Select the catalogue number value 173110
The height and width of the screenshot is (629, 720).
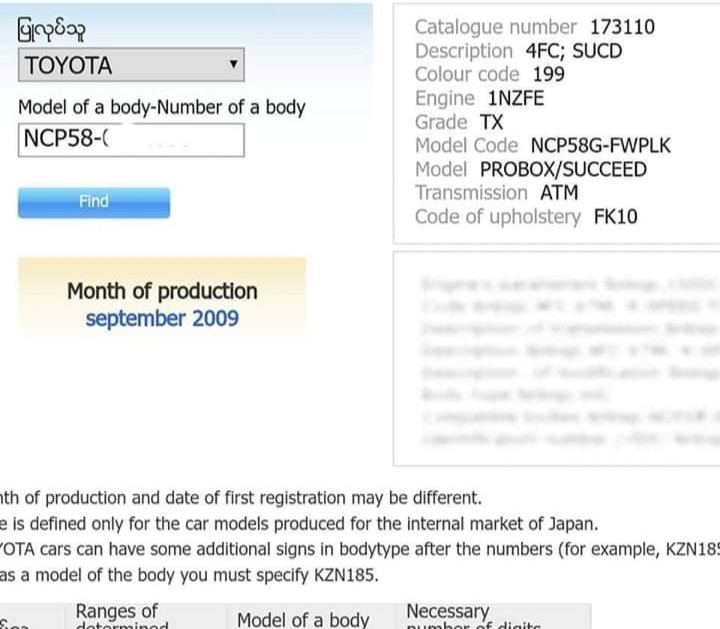(x=622, y=27)
